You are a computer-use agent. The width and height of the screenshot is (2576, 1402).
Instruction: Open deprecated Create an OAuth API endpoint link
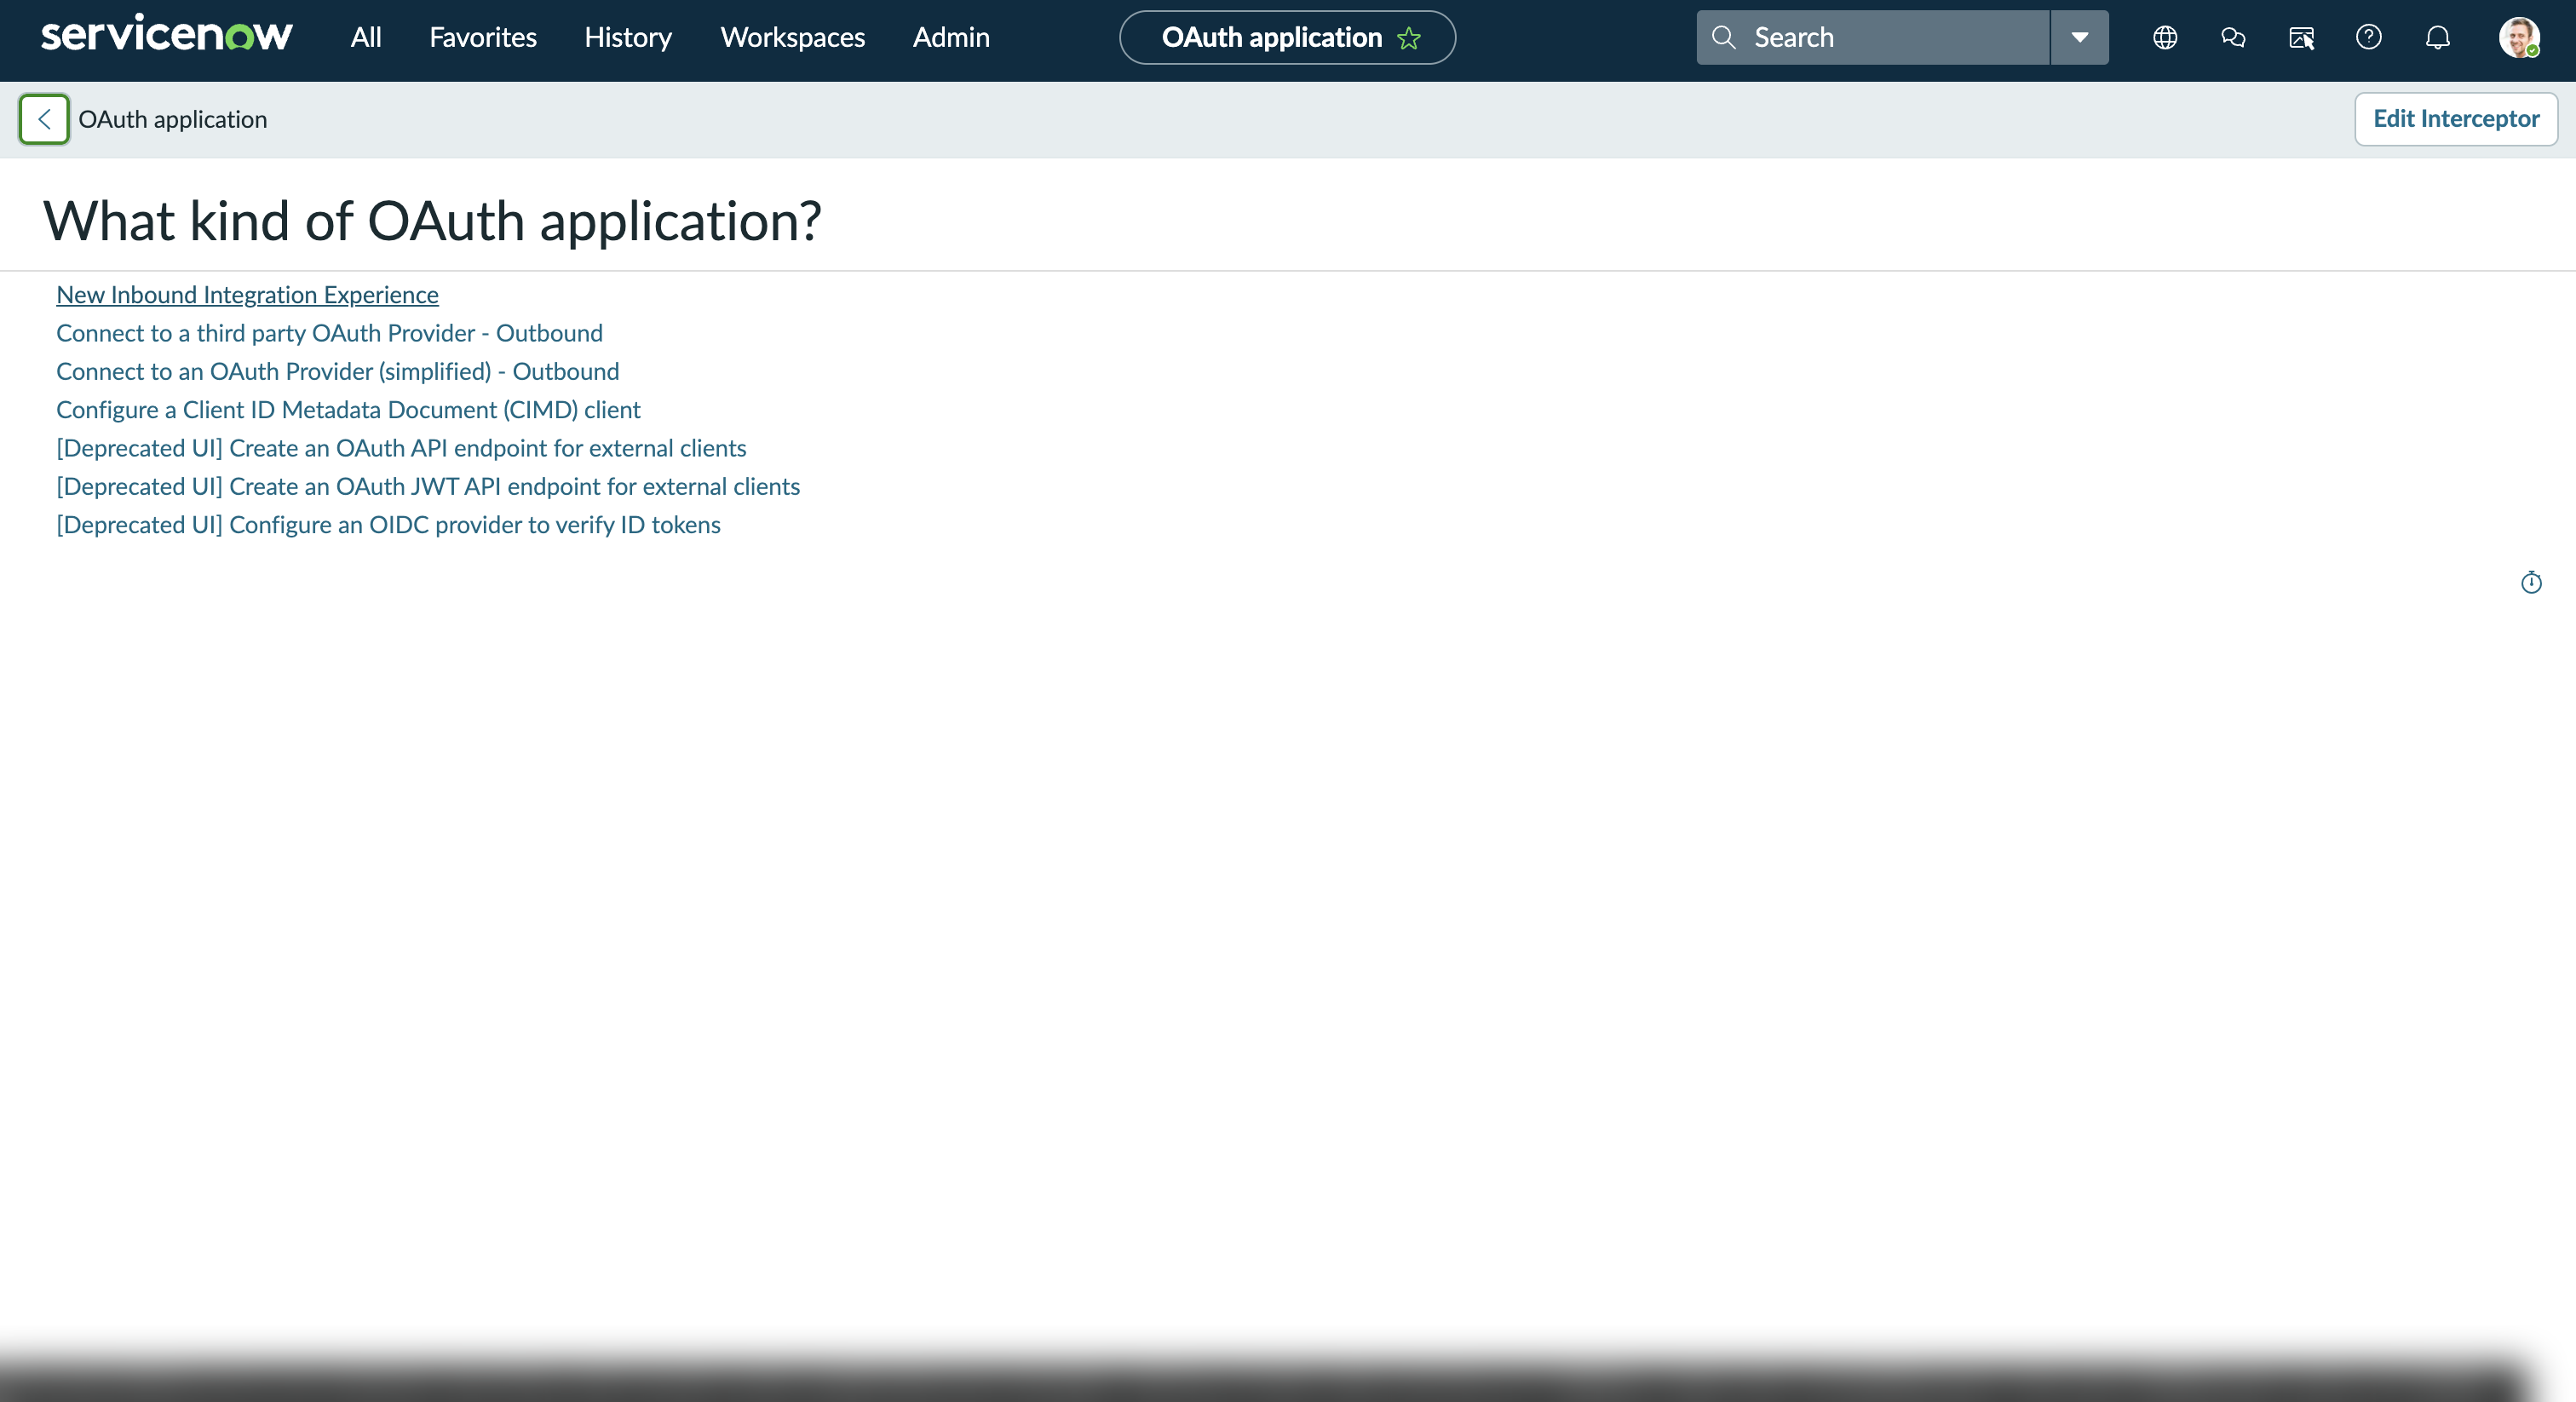(x=401, y=448)
